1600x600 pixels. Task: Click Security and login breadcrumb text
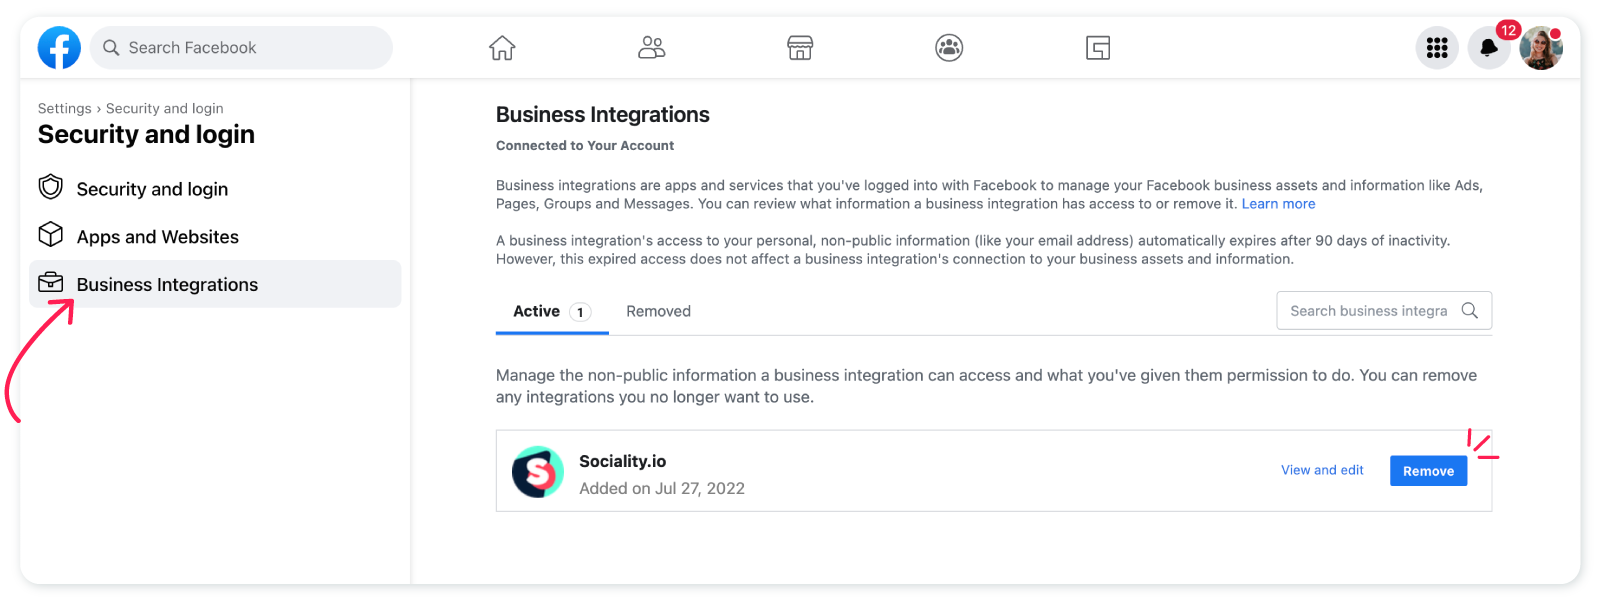(165, 108)
